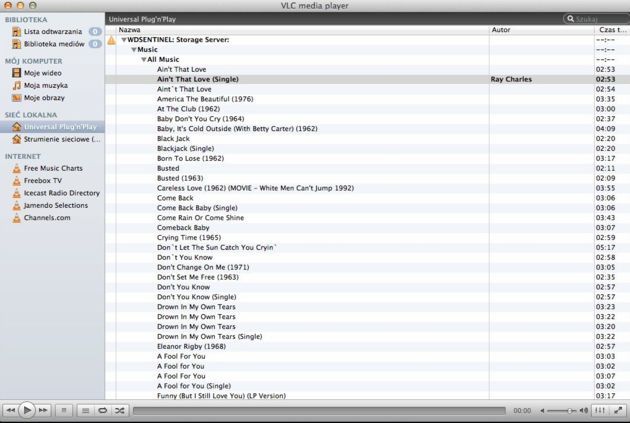
Task: Open Icecast Radio Directory
Action: pos(61,193)
